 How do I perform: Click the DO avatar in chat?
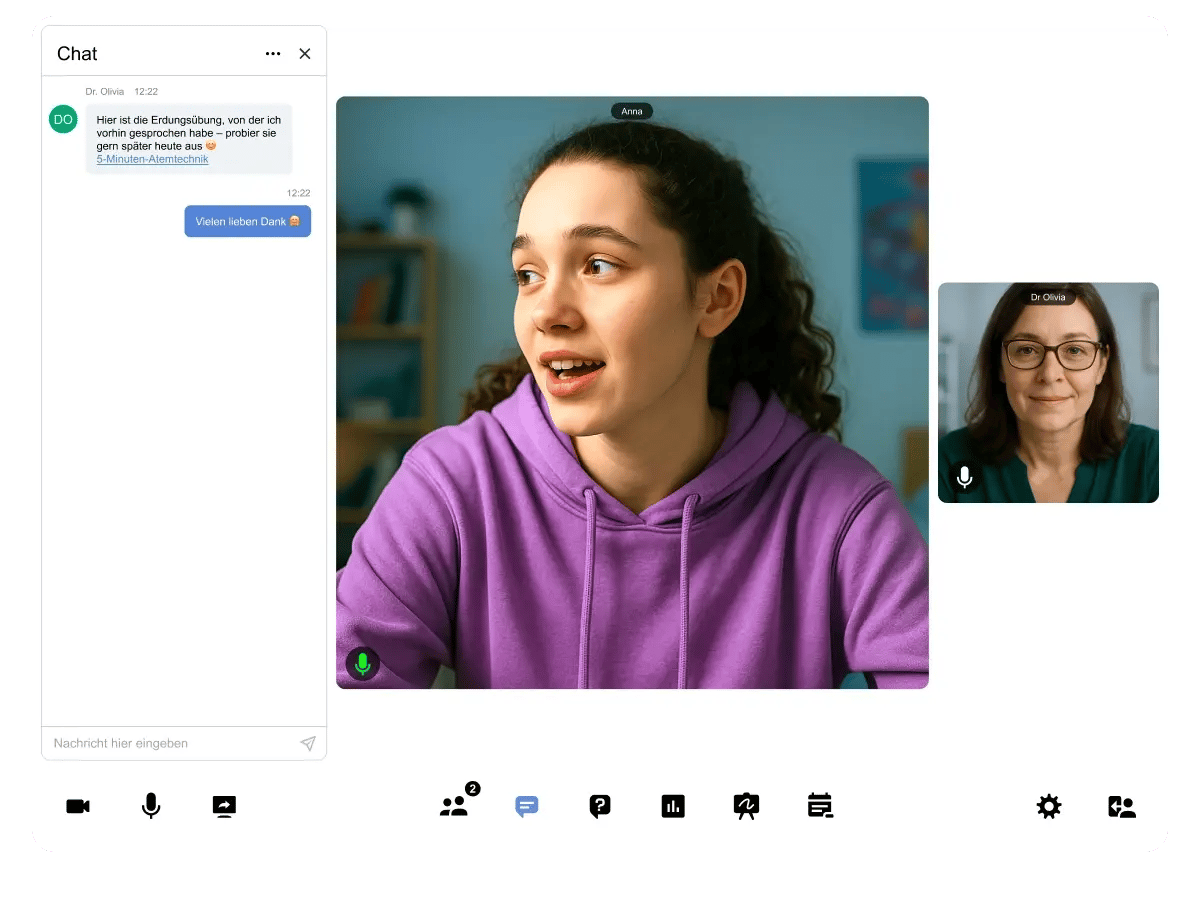(63, 119)
